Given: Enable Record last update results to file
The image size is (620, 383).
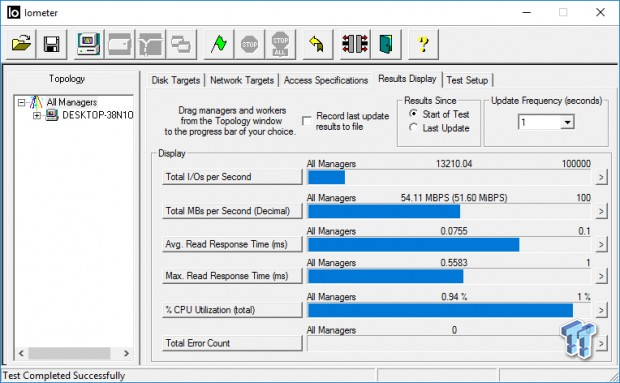Looking at the screenshot, I should [306, 121].
